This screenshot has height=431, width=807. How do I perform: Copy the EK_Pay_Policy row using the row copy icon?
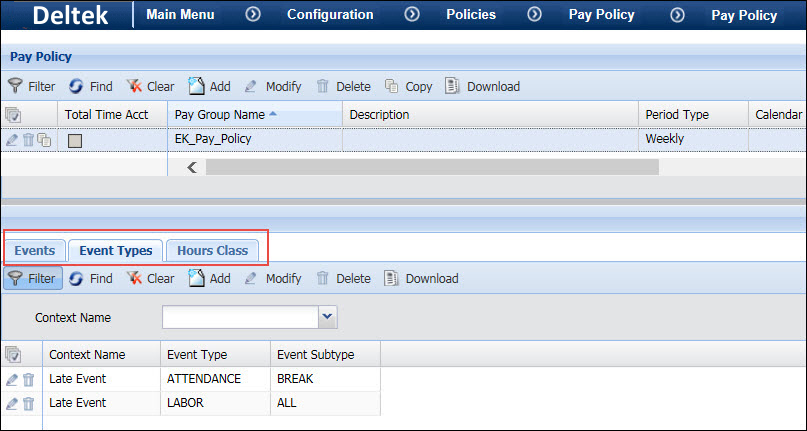[45, 140]
